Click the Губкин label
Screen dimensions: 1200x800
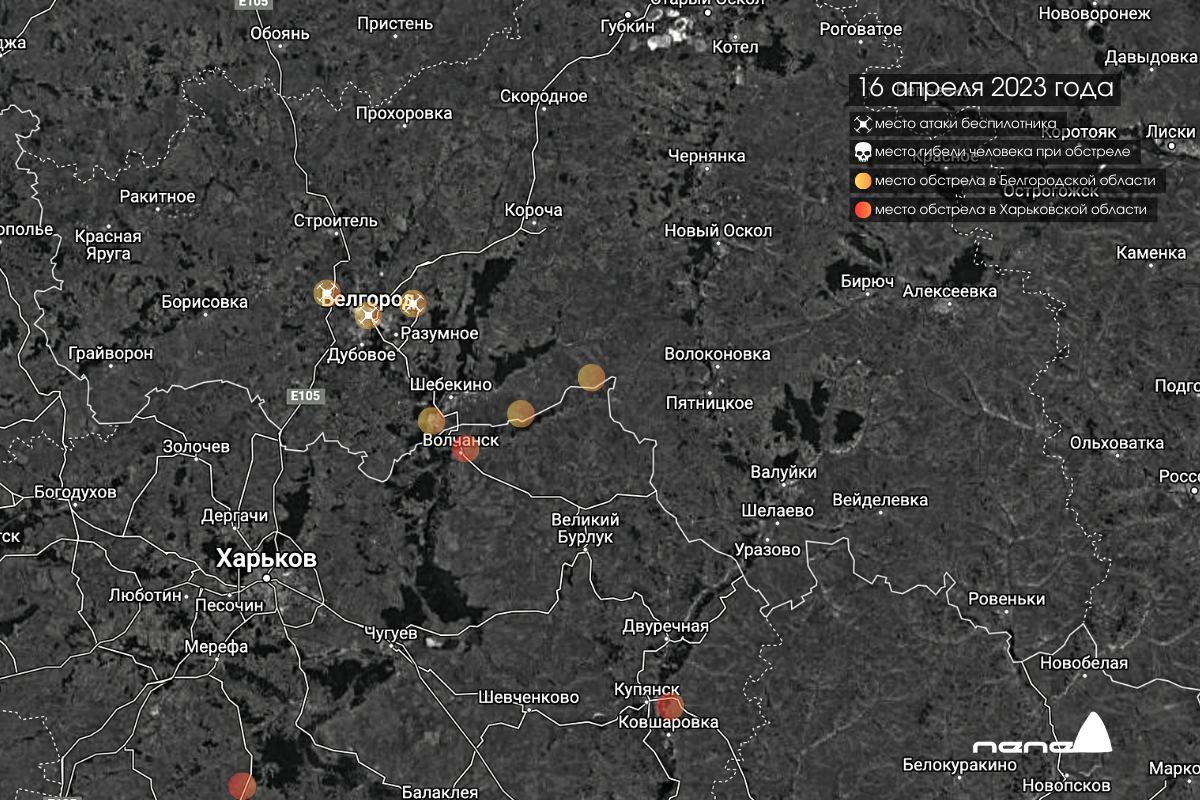coord(627,26)
